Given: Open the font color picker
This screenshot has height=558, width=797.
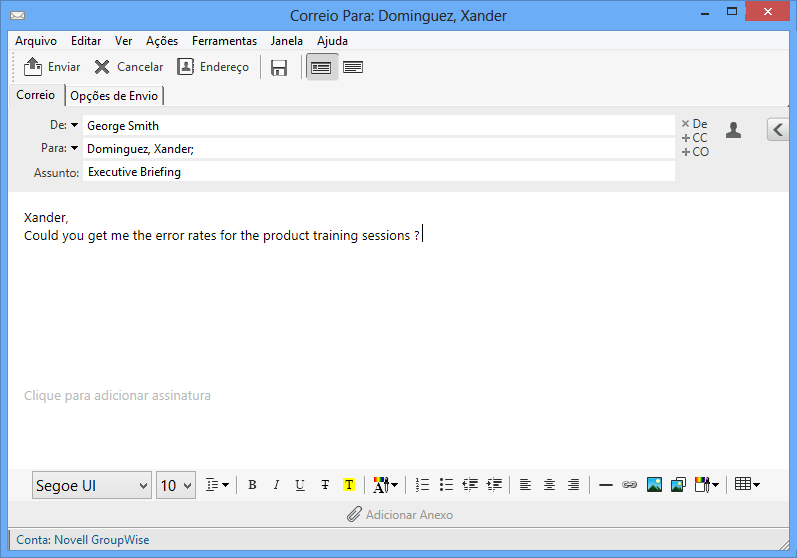Looking at the screenshot, I should [x=385, y=485].
